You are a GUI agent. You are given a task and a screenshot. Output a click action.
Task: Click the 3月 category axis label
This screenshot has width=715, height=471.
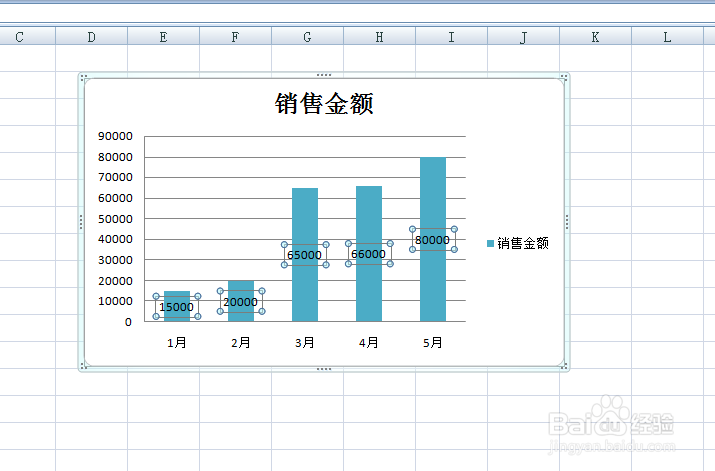[x=305, y=342]
